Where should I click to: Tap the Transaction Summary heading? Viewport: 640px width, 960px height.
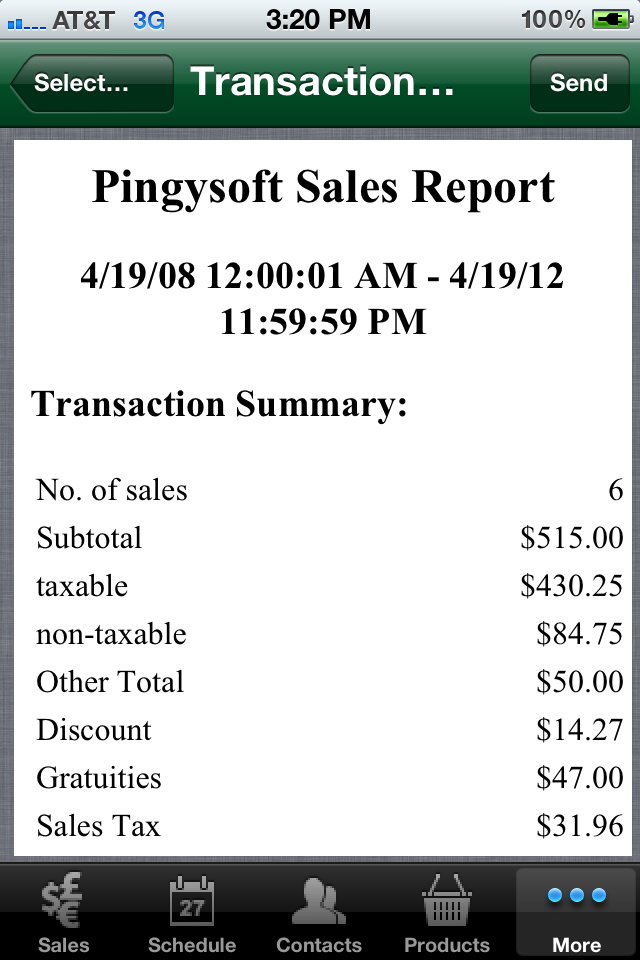pyautogui.click(x=219, y=404)
